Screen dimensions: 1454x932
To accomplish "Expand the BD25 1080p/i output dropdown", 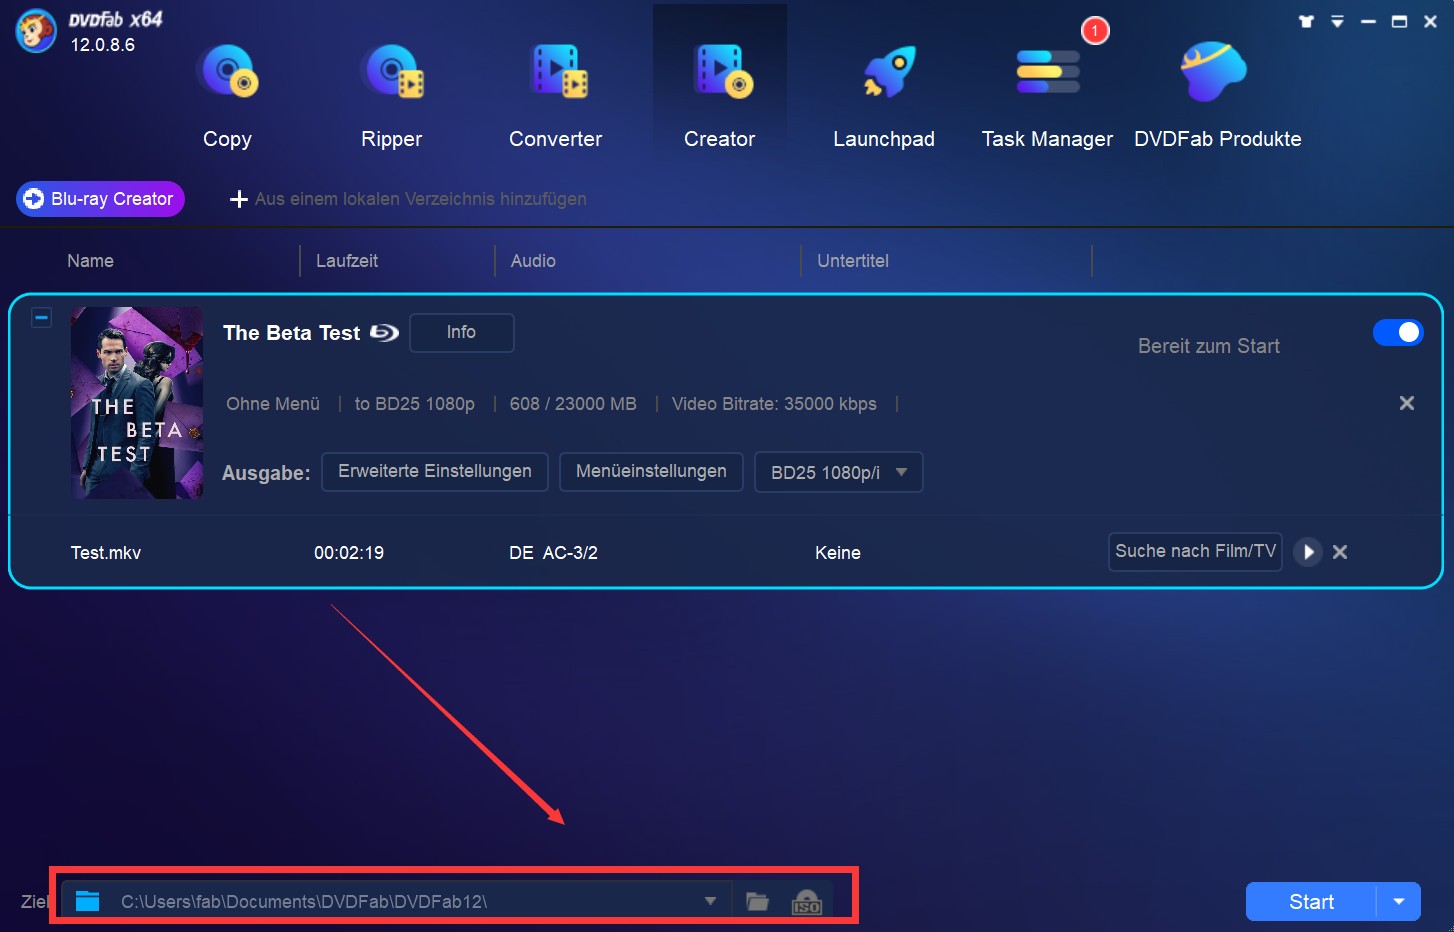I will [838, 472].
